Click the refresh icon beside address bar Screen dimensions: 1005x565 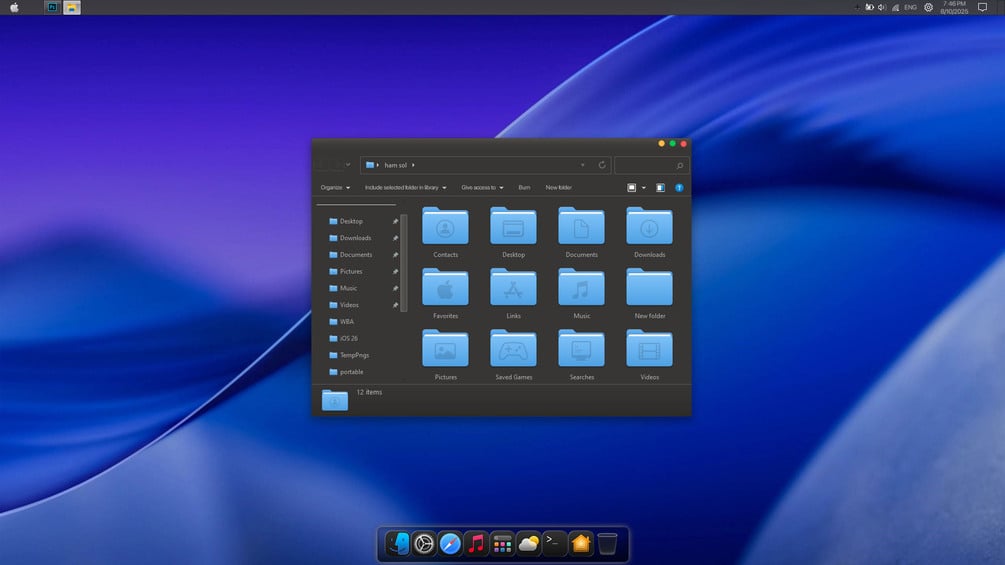(602, 165)
